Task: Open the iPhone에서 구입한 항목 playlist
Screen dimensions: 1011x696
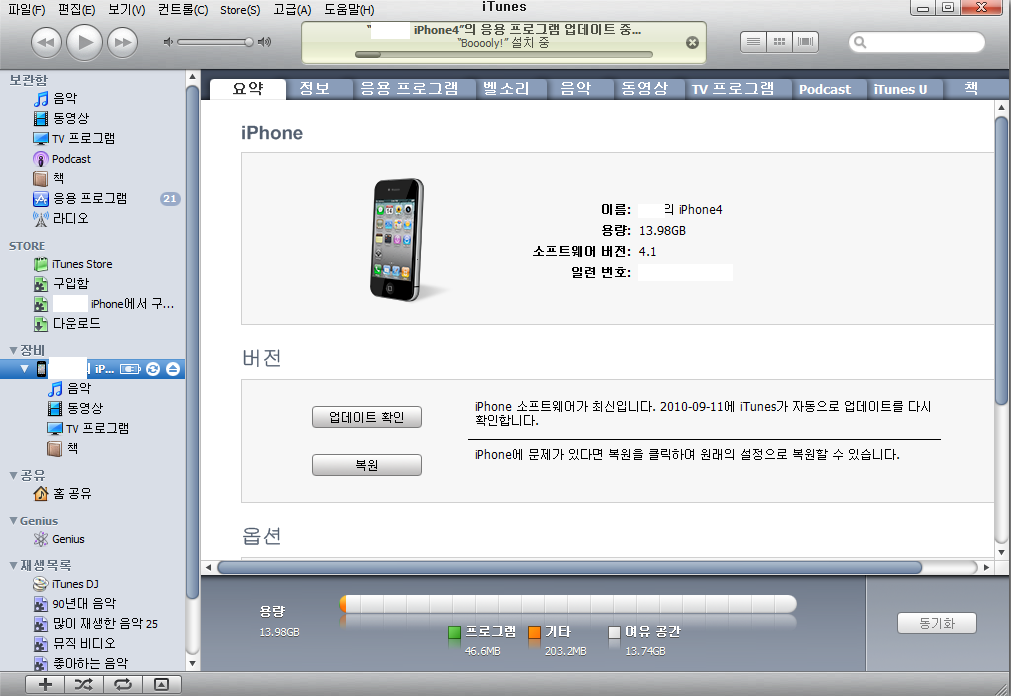Action: (x=104, y=303)
